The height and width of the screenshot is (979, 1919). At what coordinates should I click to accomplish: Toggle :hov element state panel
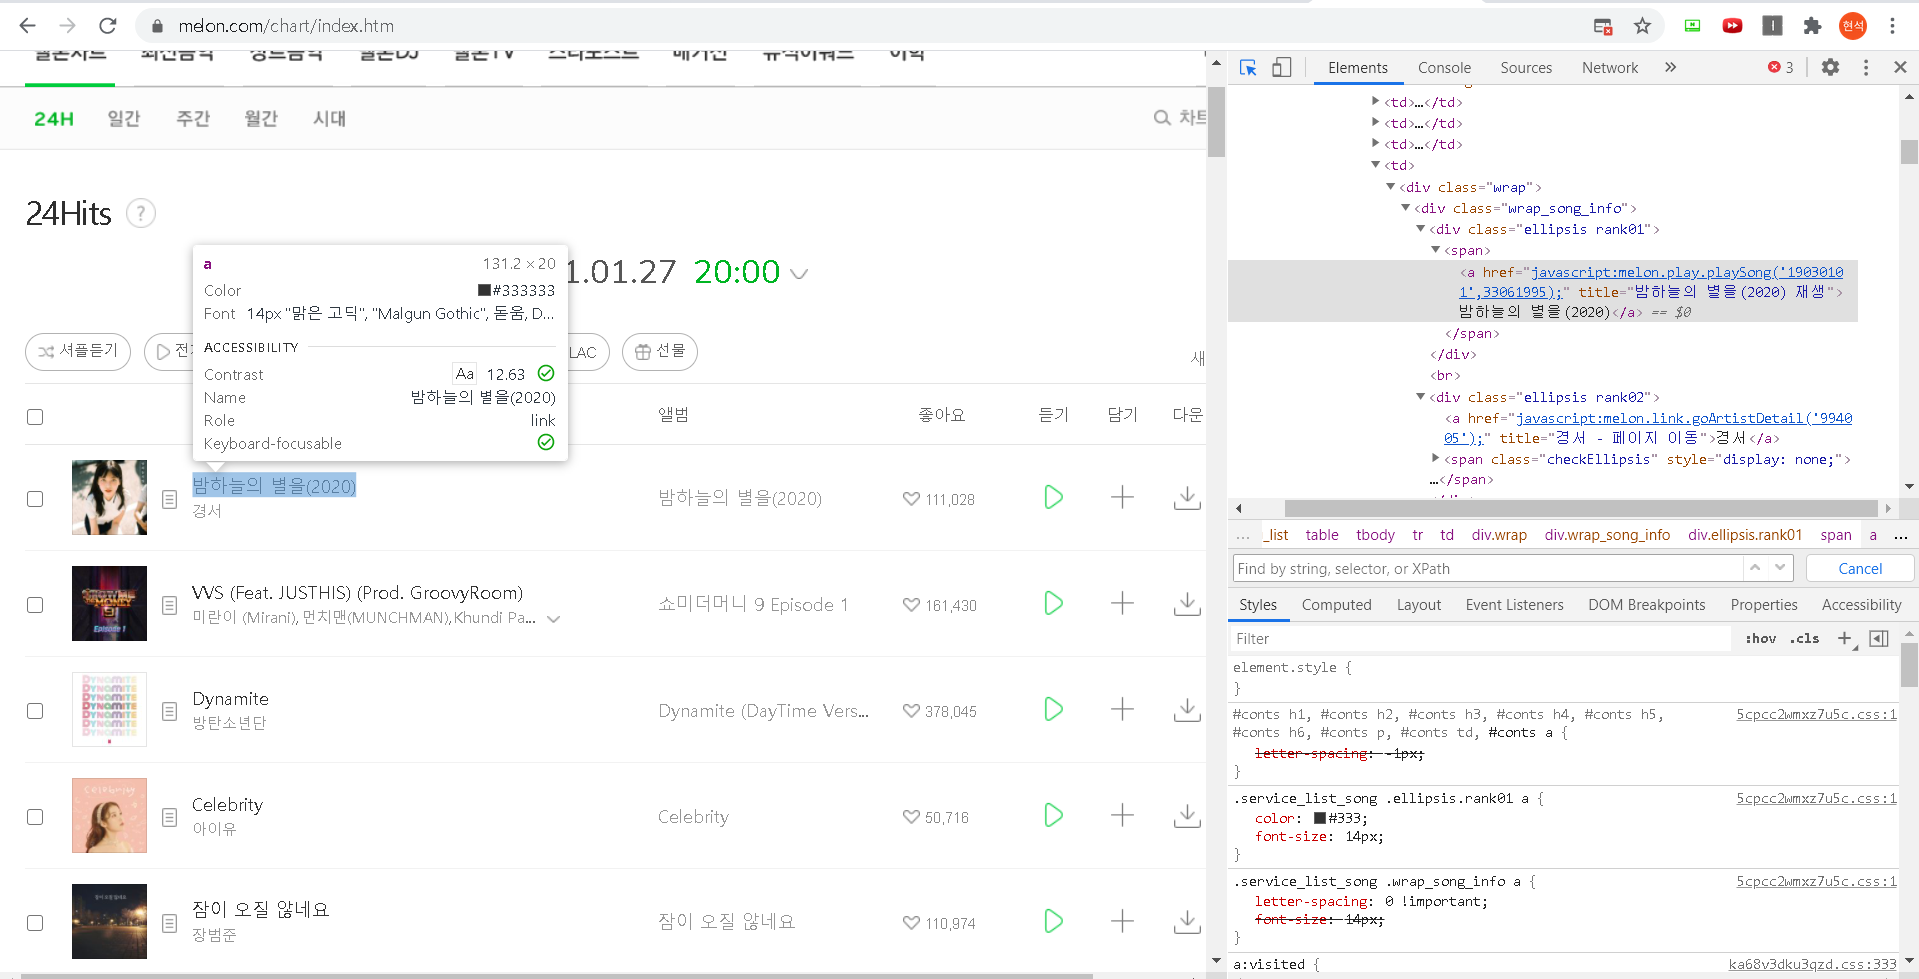[x=1761, y=639]
